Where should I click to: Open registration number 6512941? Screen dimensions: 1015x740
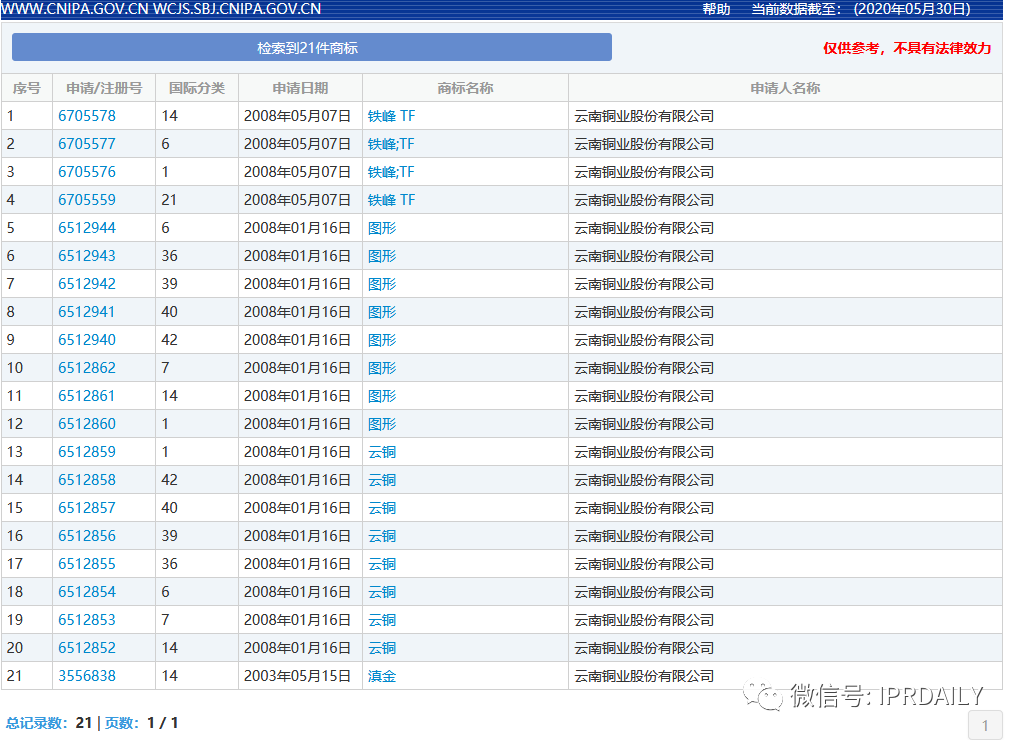(x=87, y=311)
